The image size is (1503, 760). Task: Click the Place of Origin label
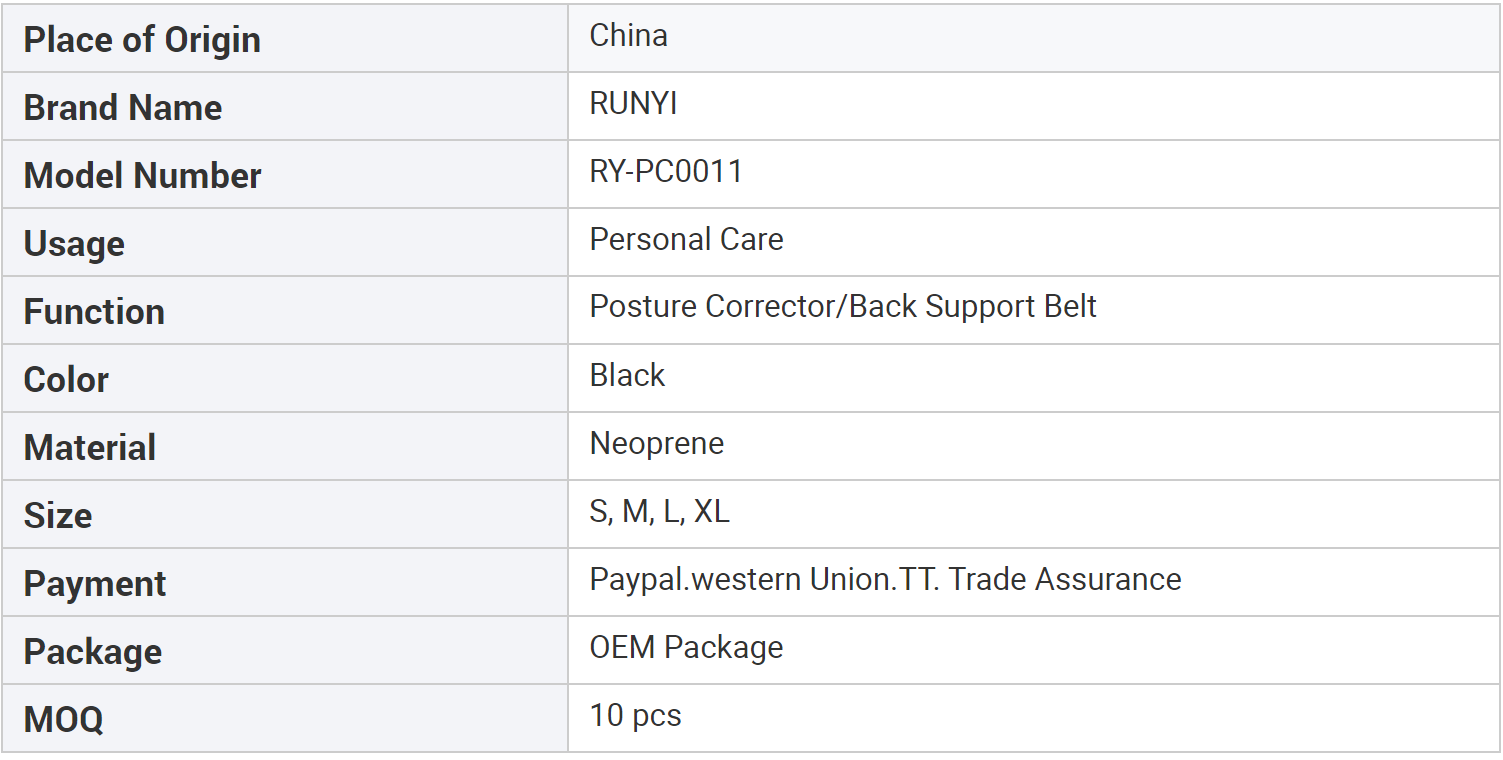(142, 40)
